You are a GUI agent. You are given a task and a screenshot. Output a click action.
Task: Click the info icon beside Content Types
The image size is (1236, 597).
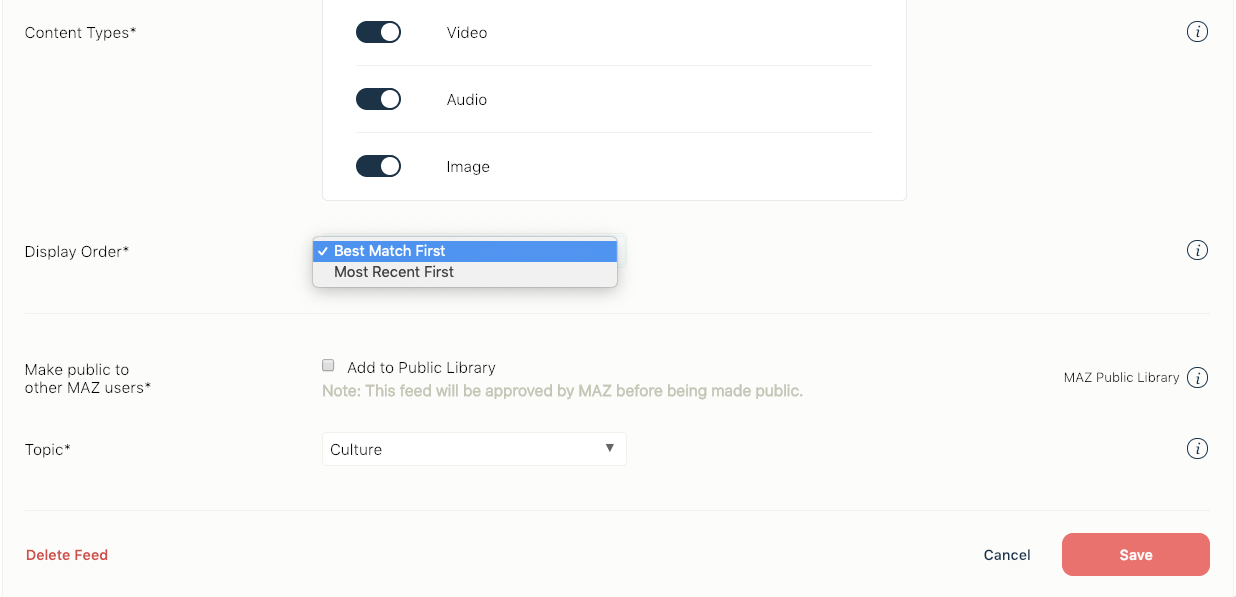(1197, 32)
